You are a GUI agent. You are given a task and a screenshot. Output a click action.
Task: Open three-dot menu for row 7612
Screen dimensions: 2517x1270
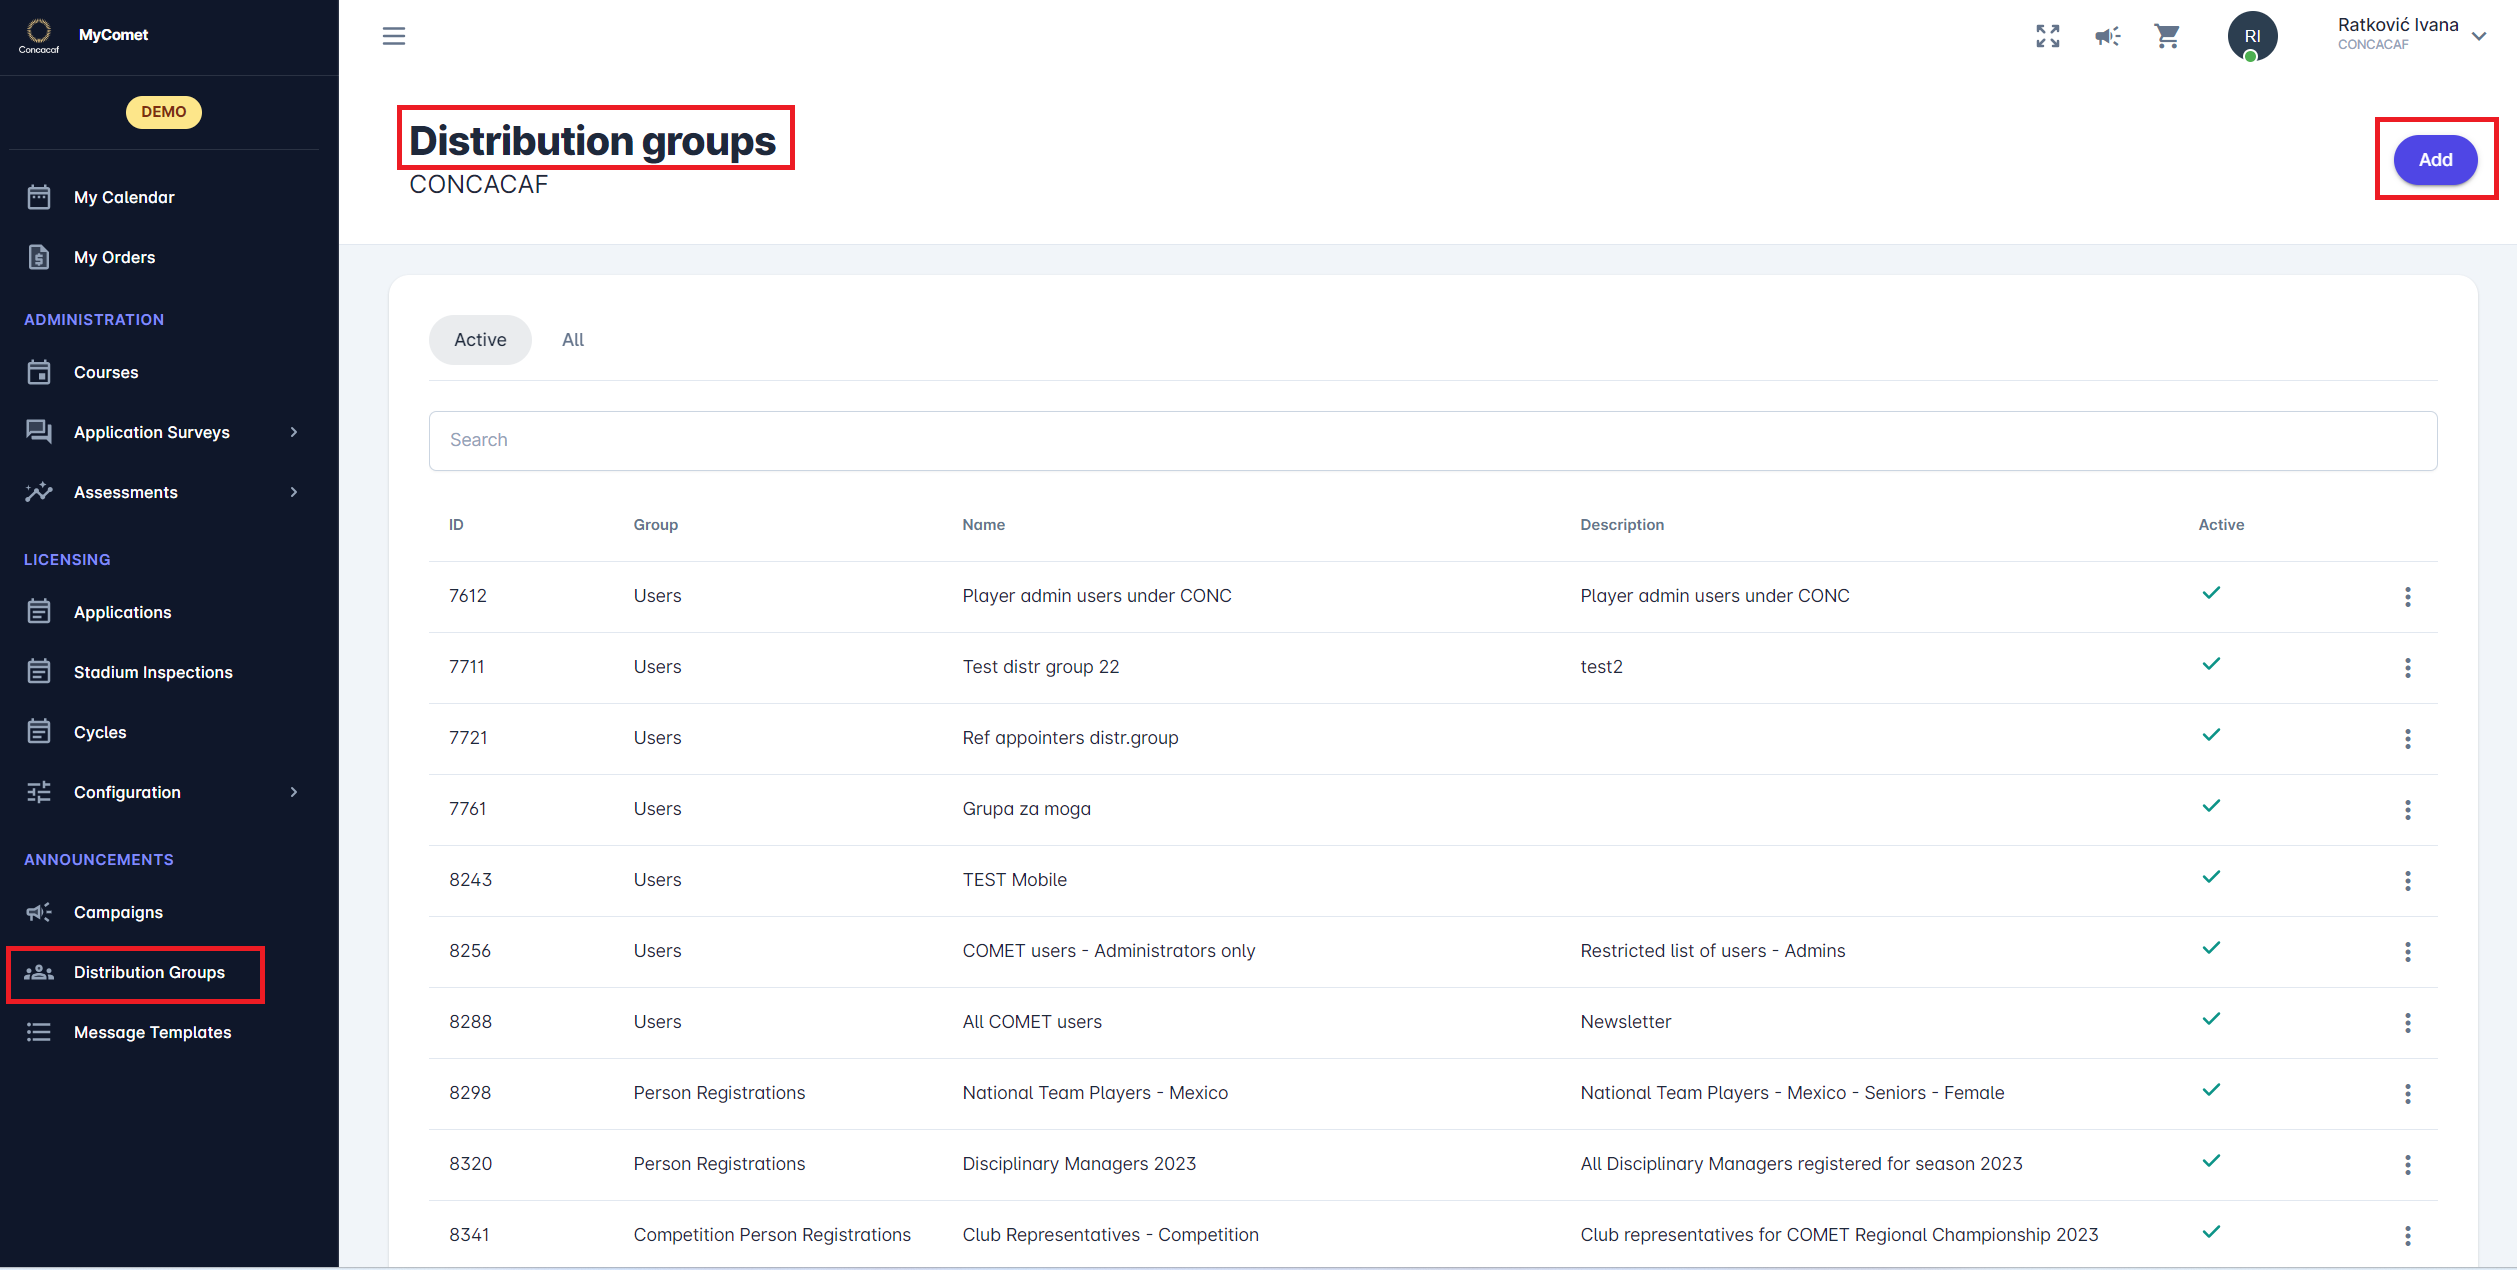[2407, 597]
